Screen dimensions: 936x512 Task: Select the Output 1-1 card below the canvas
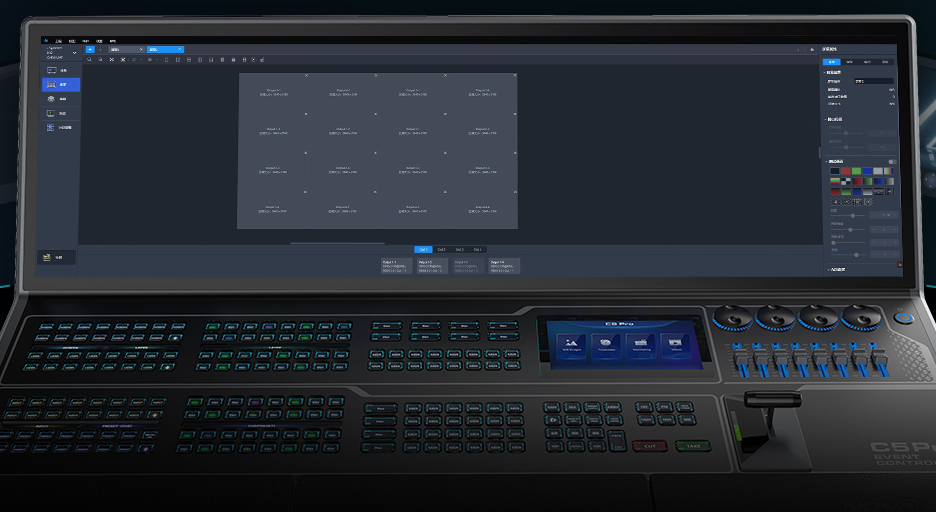click(397, 265)
